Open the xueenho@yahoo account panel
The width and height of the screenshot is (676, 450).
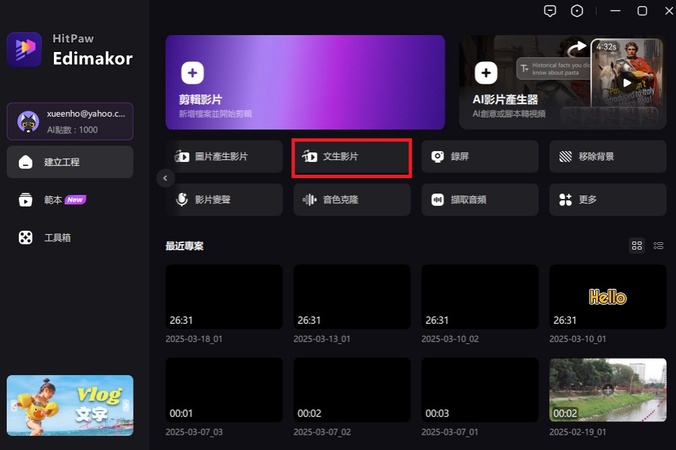[70, 122]
